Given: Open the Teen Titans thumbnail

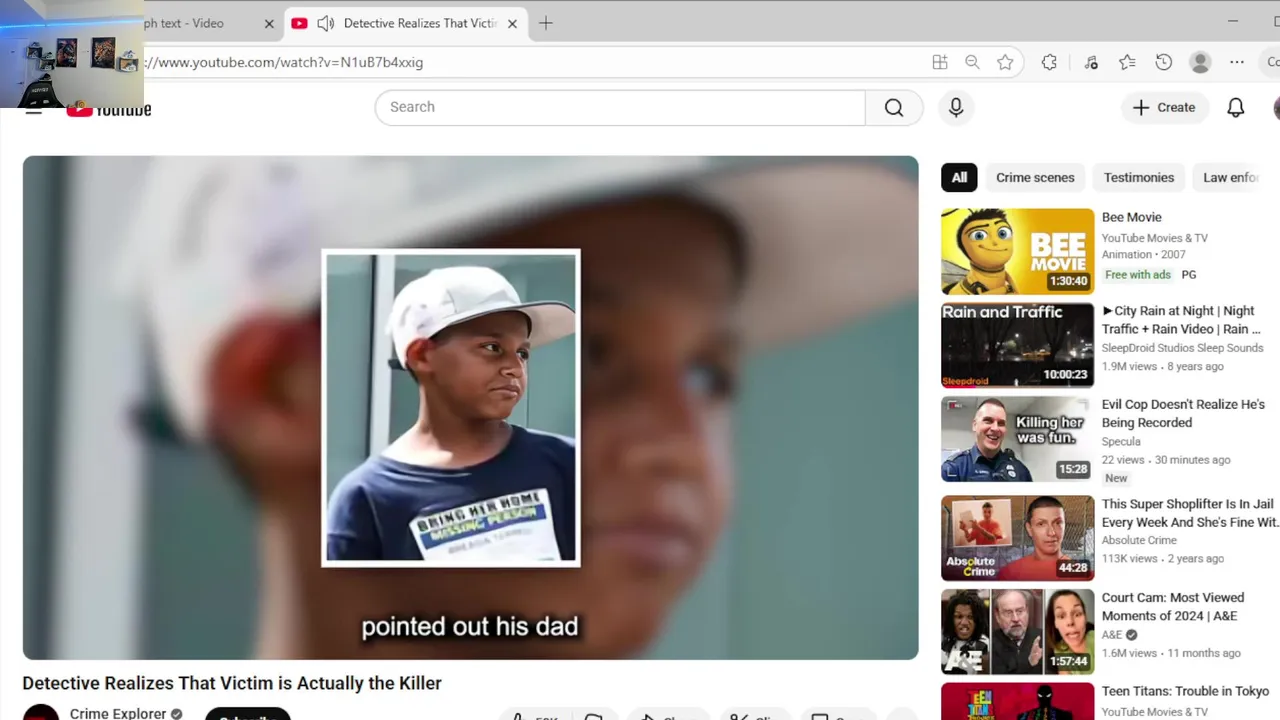Looking at the screenshot, I should 1018,701.
